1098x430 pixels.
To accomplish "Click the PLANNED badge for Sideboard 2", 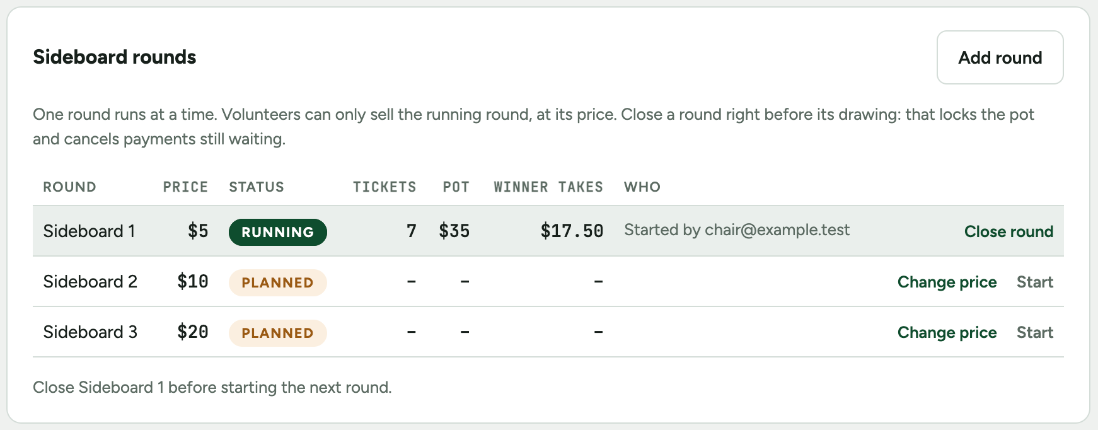I will [278, 283].
